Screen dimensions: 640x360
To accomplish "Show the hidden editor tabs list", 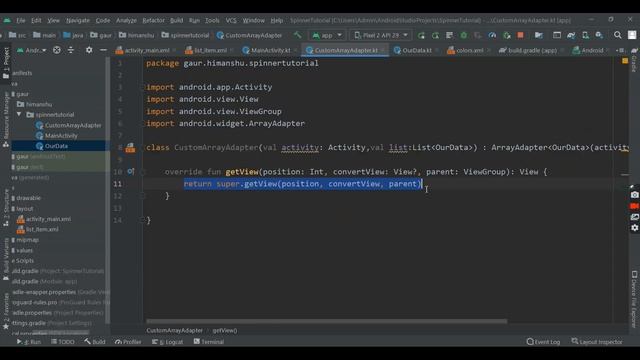I will [621, 50].
